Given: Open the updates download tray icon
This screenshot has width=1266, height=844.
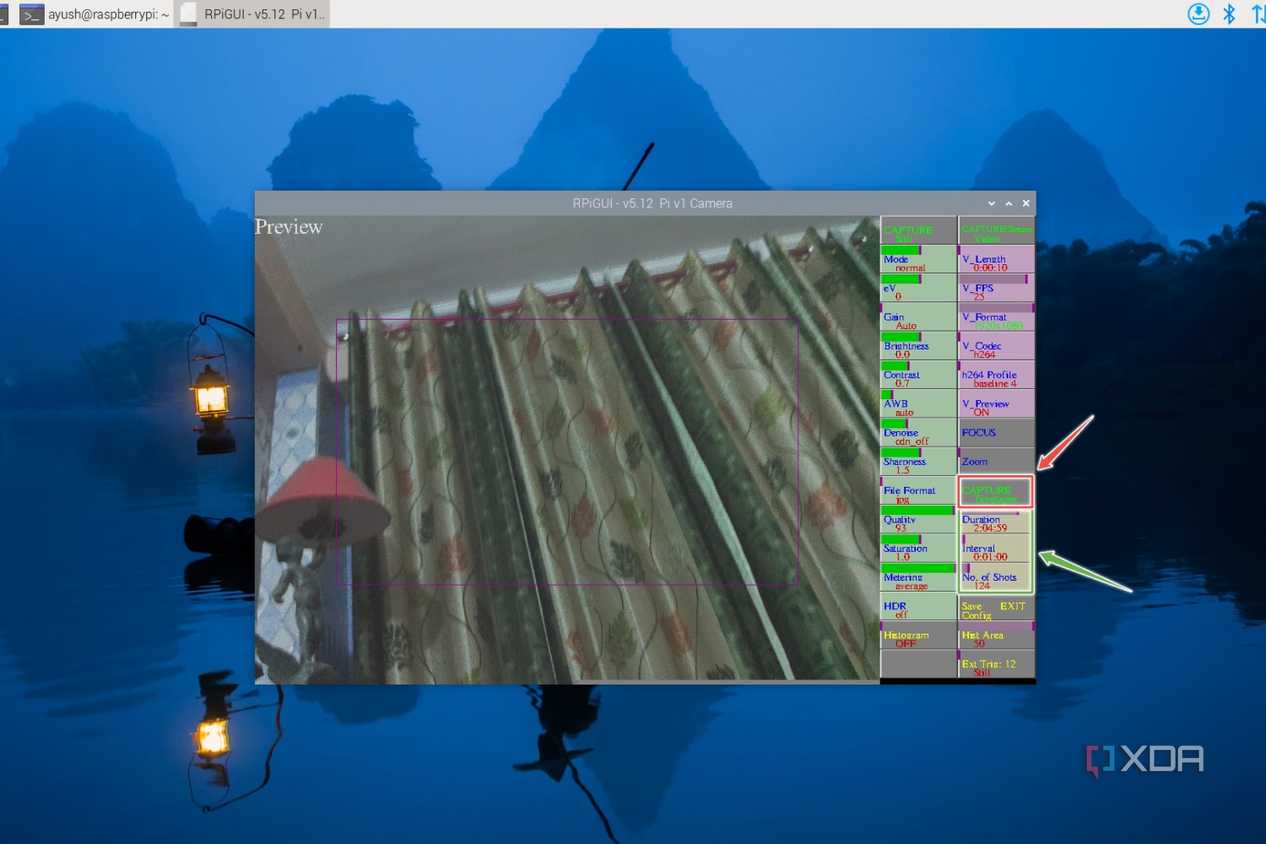Looking at the screenshot, I should tap(1198, 14).
